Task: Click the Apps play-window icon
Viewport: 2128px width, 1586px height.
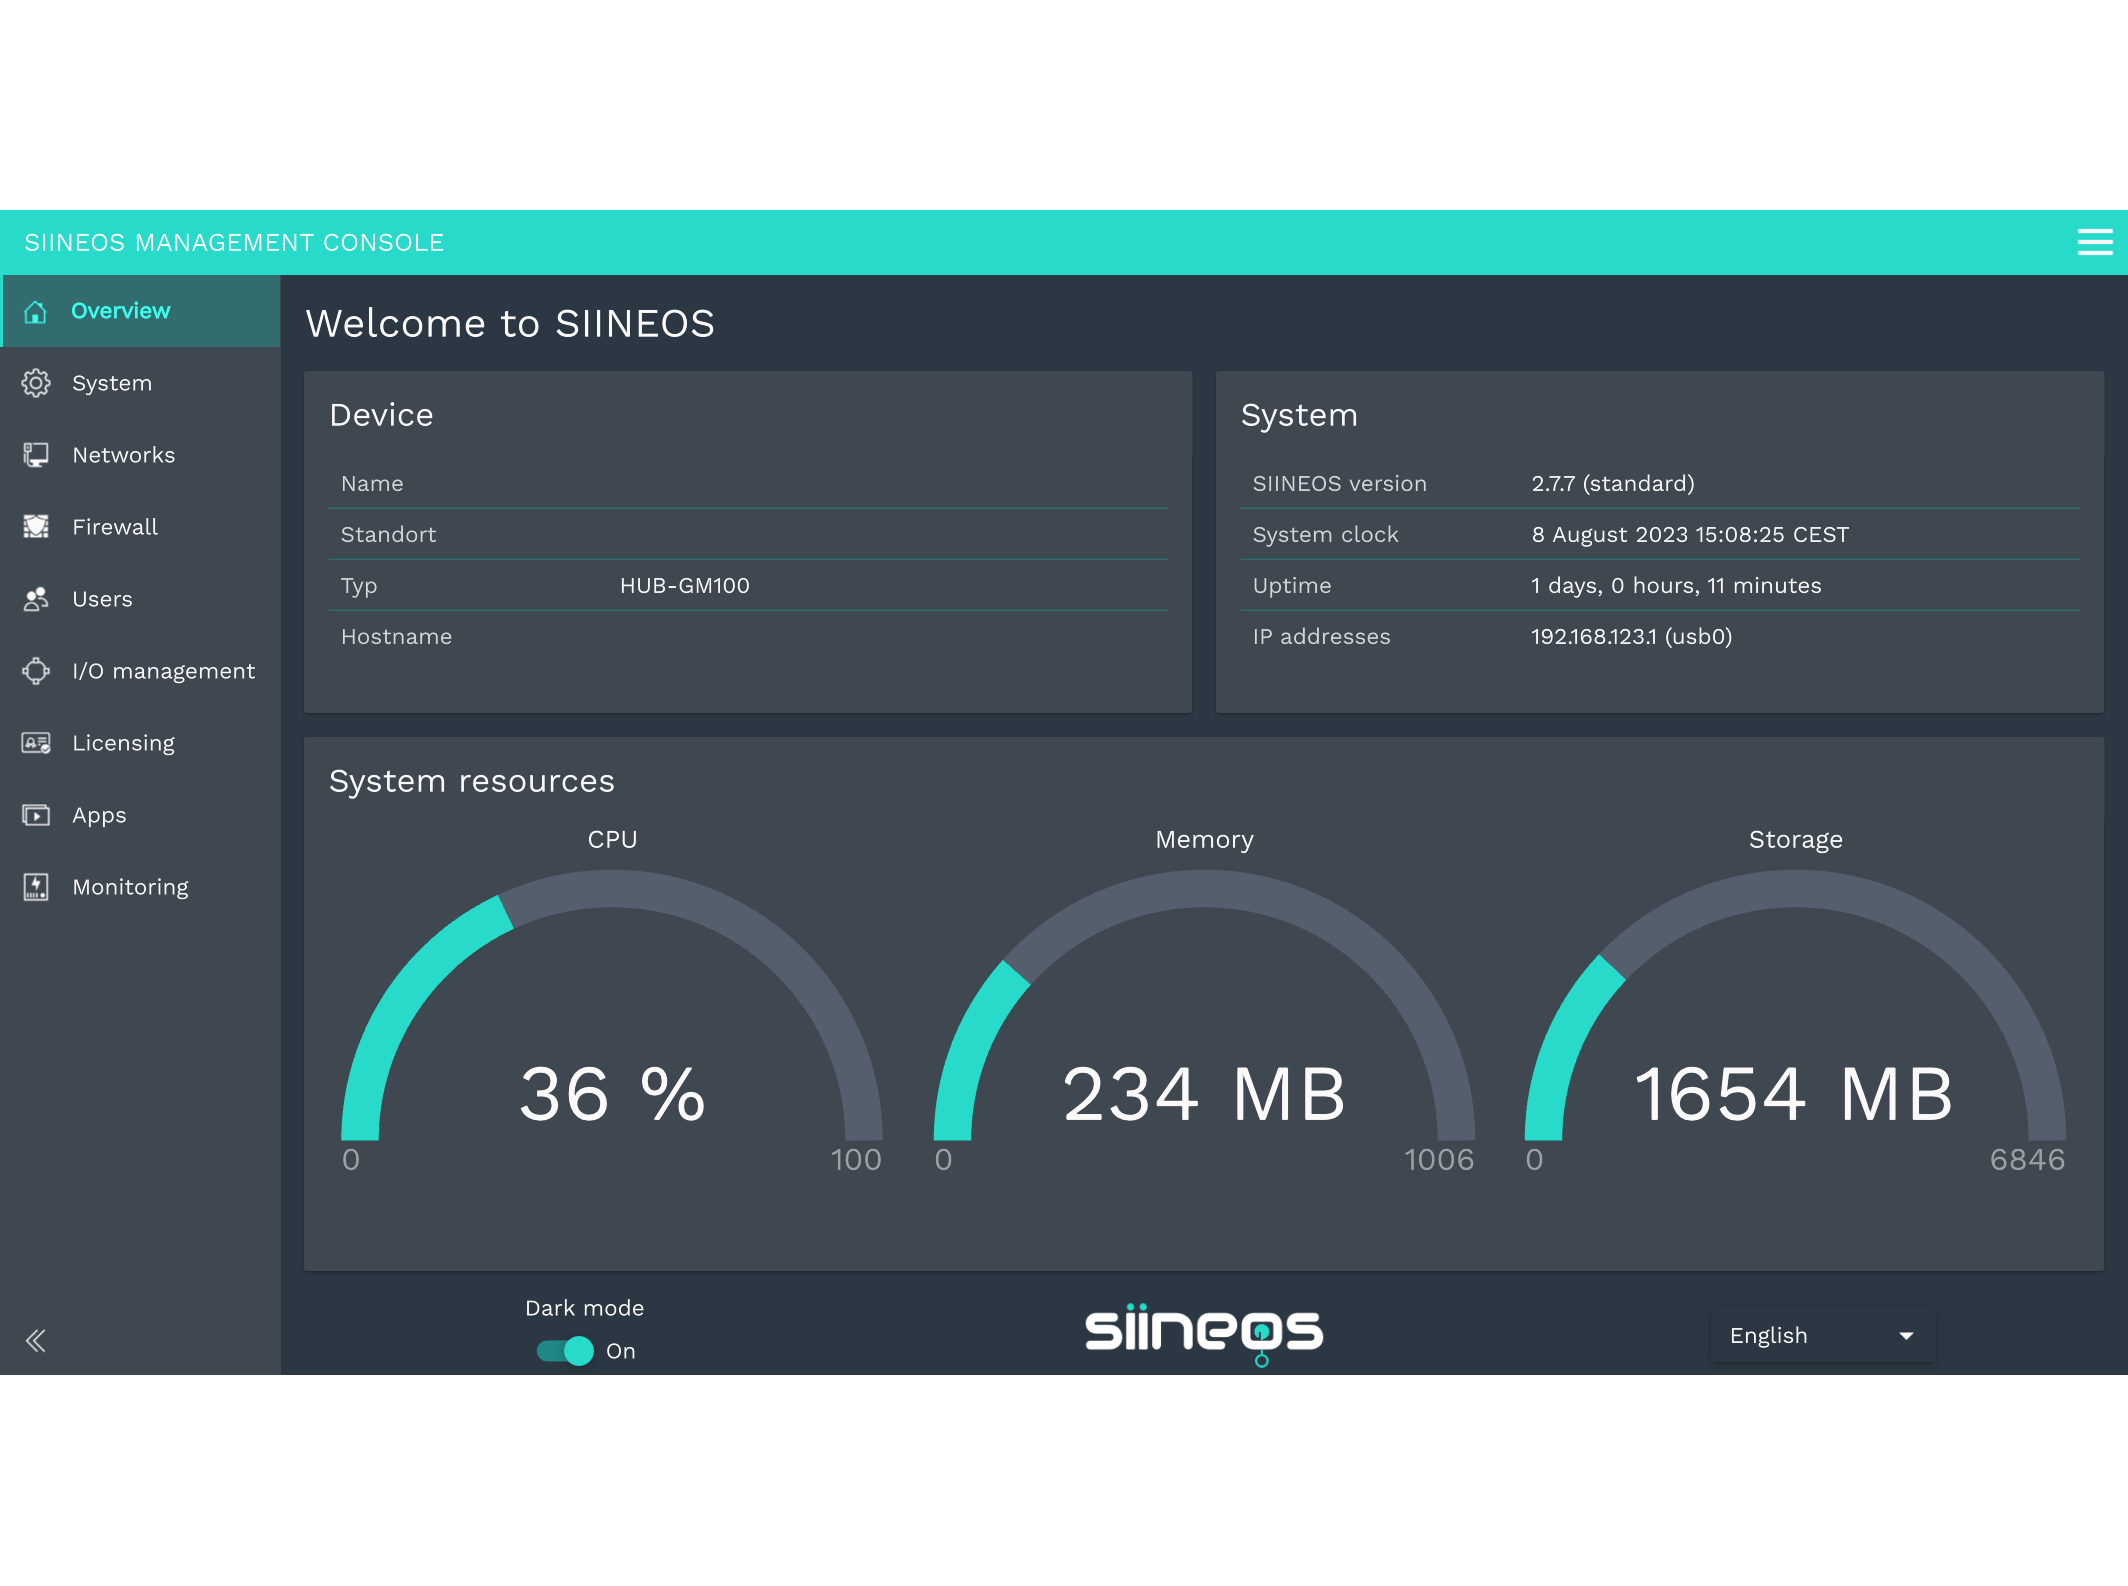Action: click(x=36, y=815)
